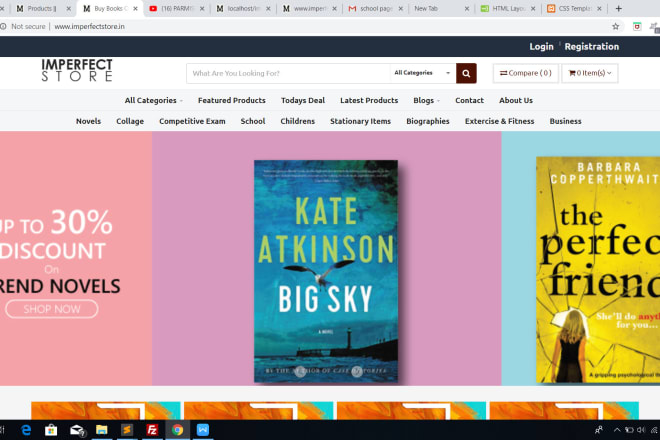This screenshot has height=440, width=660.
Task: Switch to the CSS Templates tab
Action: coord(574,8)
